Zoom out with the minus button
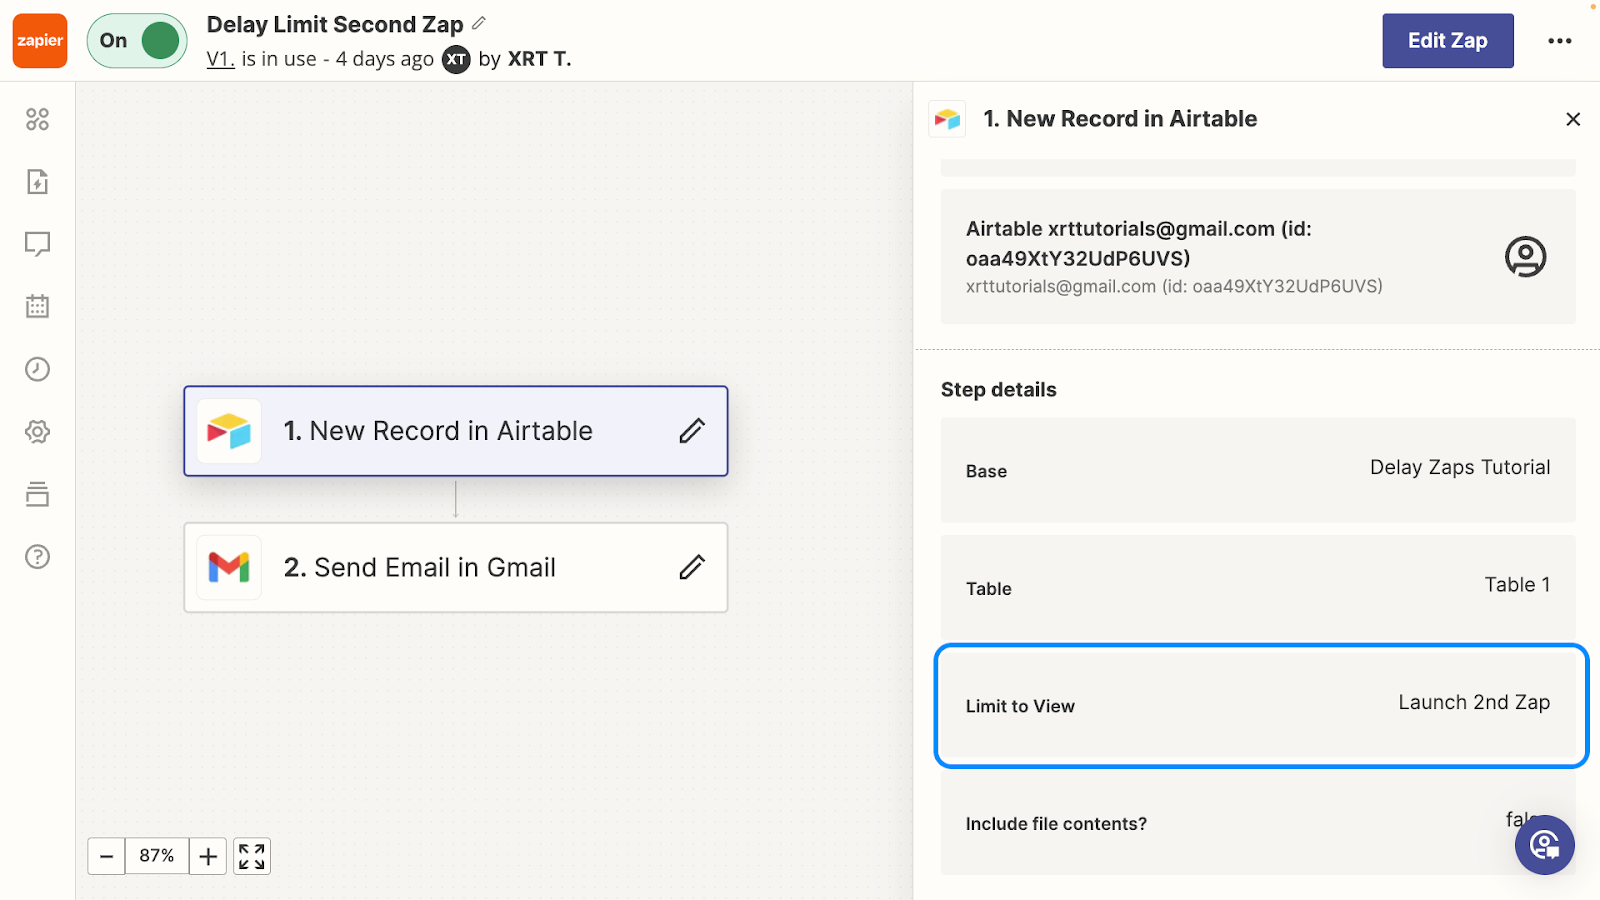This screenshot has width=1600, height=900. [106, 856]
